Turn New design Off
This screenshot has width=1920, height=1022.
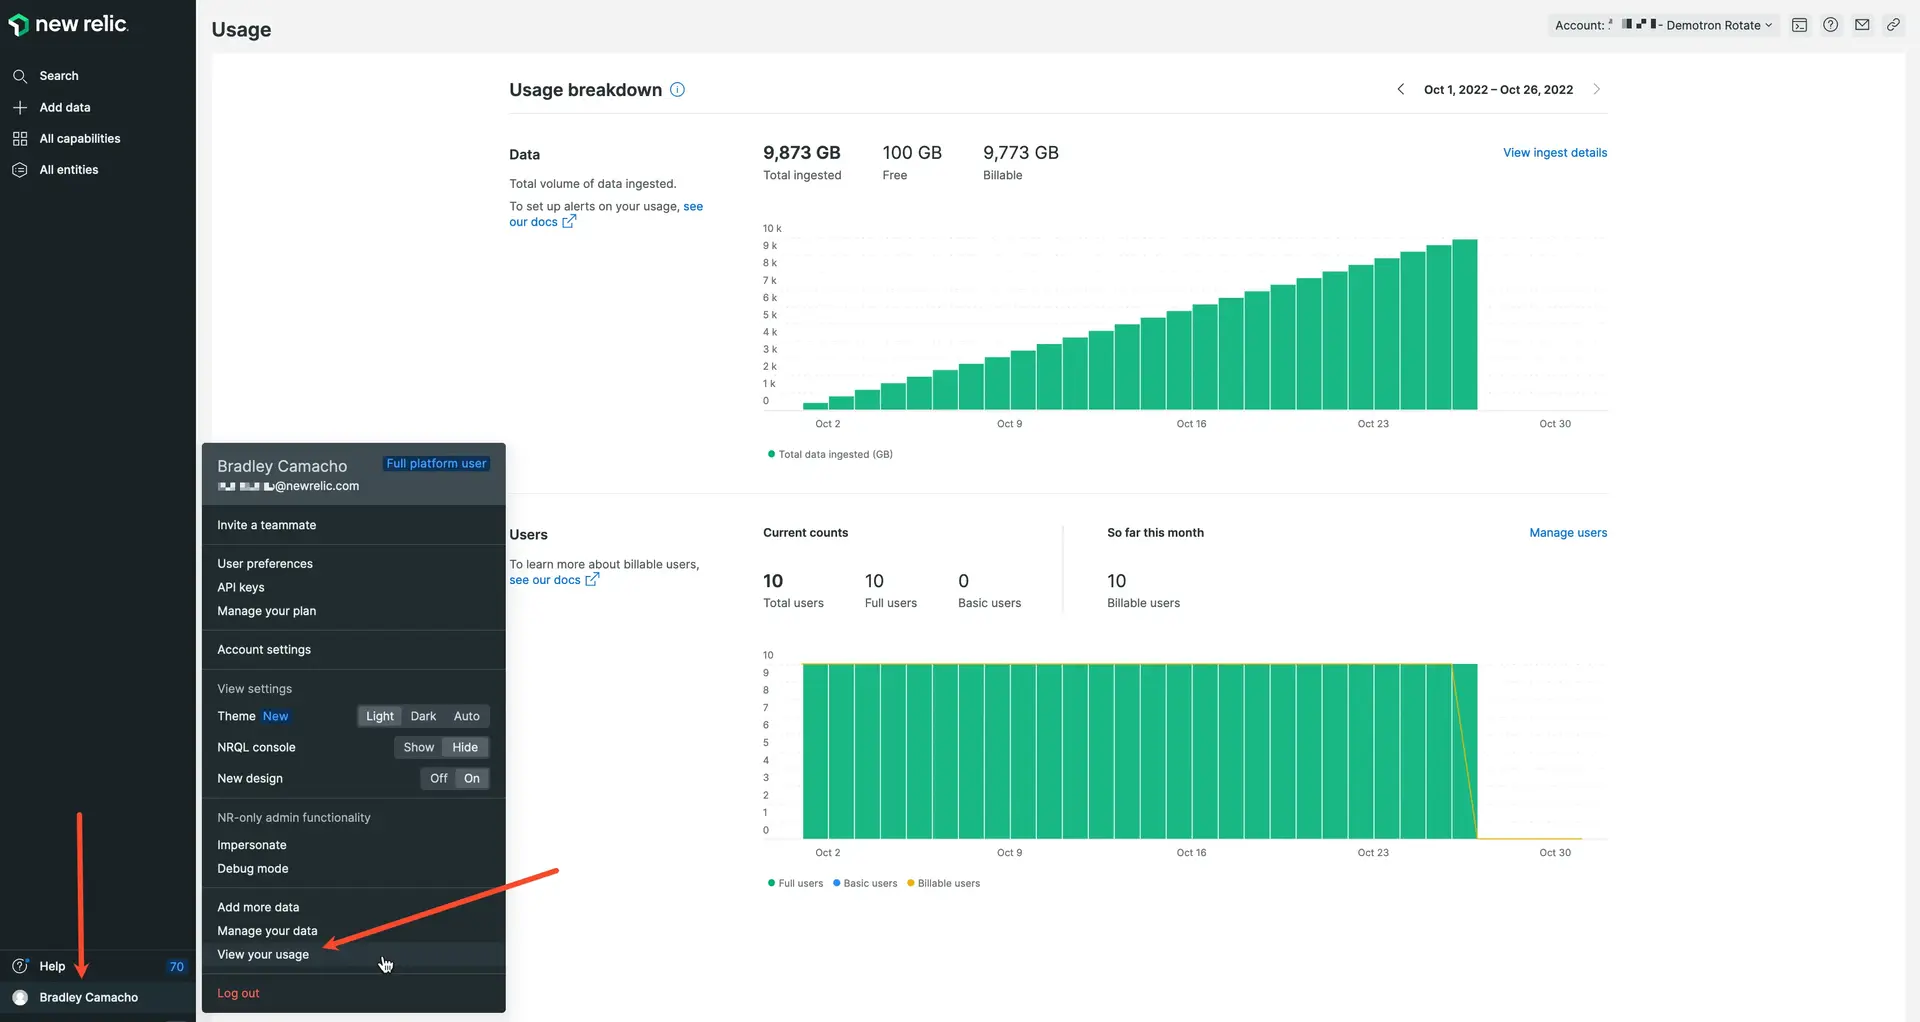pyautogui.click(x=438, y=778)
